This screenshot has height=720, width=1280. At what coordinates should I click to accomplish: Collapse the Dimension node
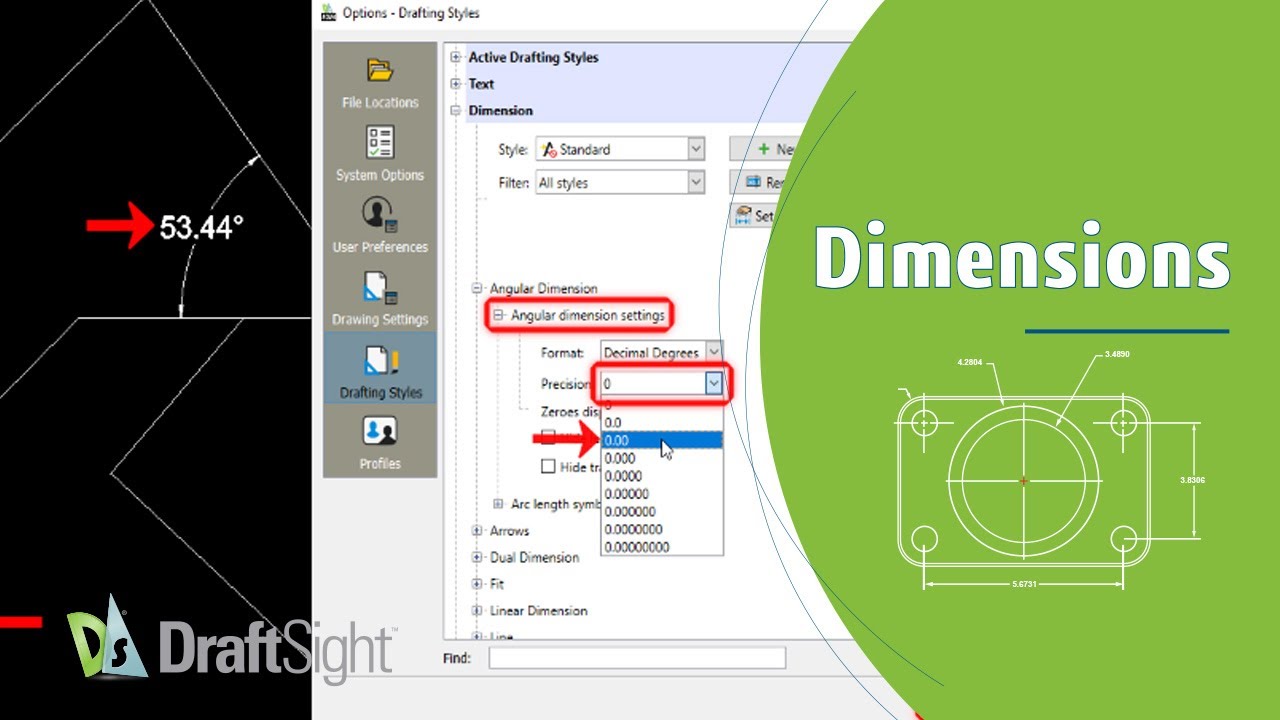point(456,111)
